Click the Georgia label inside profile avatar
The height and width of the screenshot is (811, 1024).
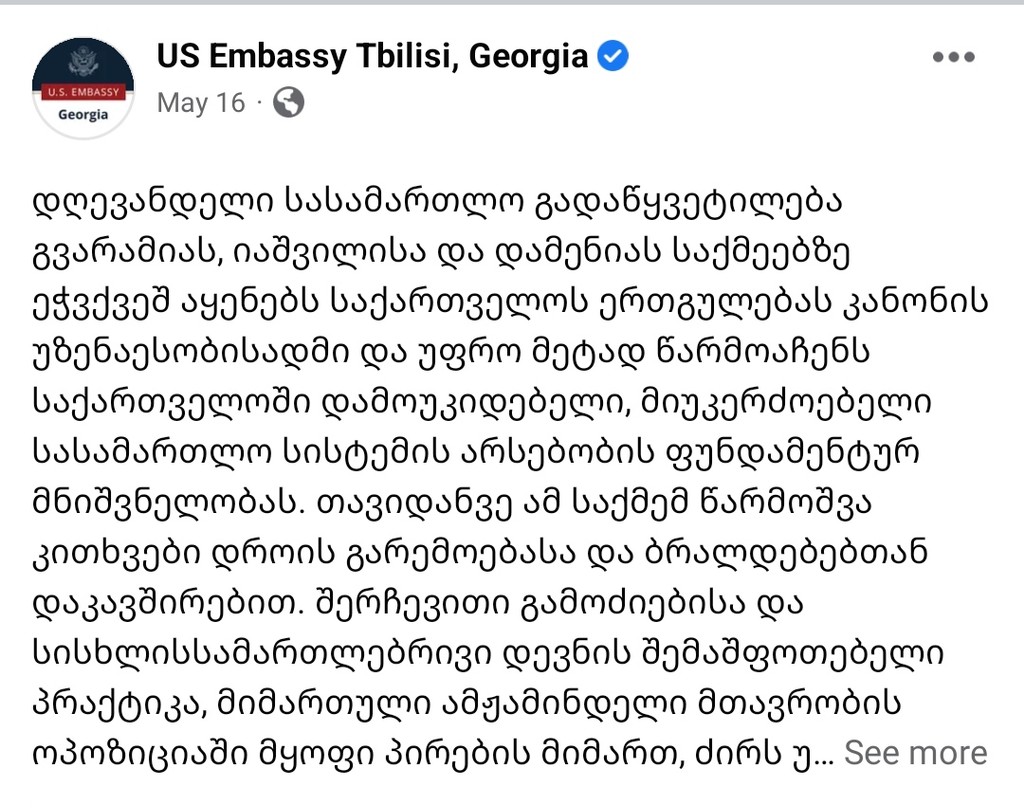pyautogui.click(x=83, y=115)
